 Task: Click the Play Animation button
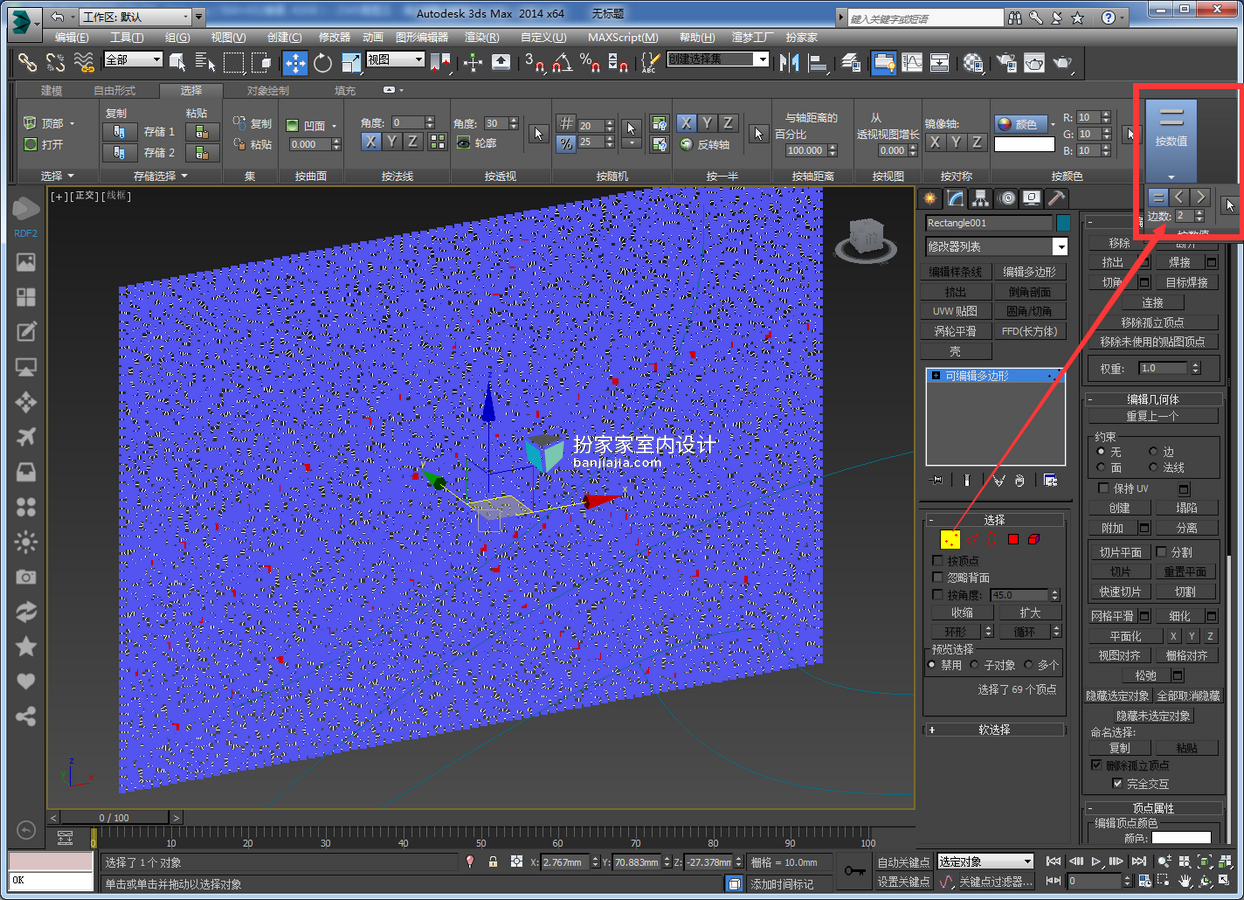(1097, 861)
